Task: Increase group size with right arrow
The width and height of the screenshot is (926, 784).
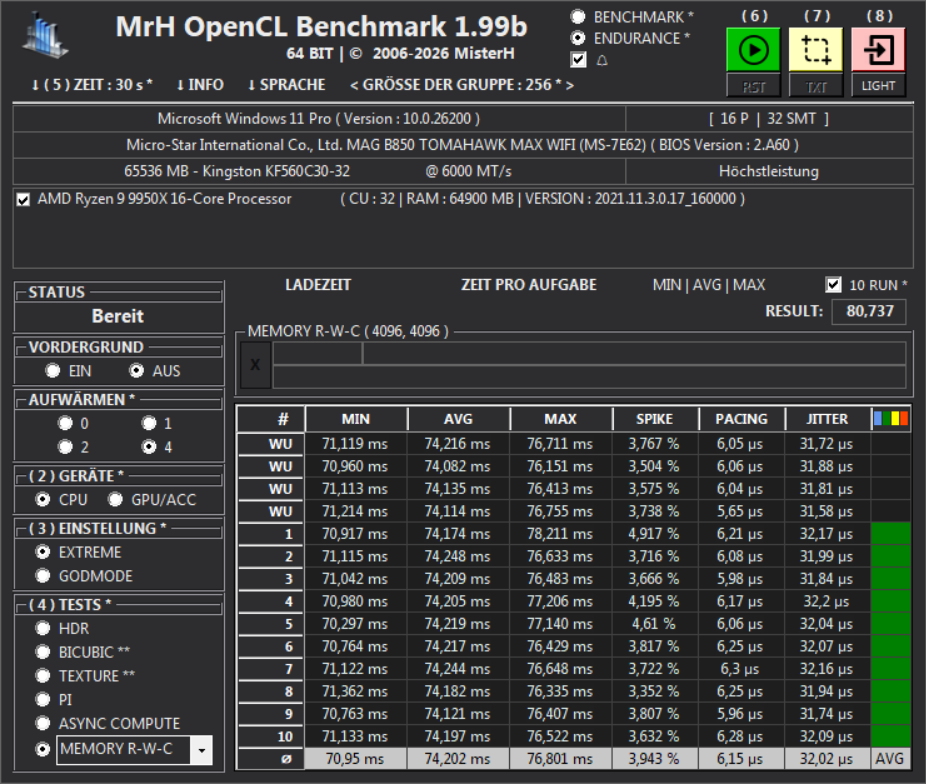Action: [x=569, y=85]
